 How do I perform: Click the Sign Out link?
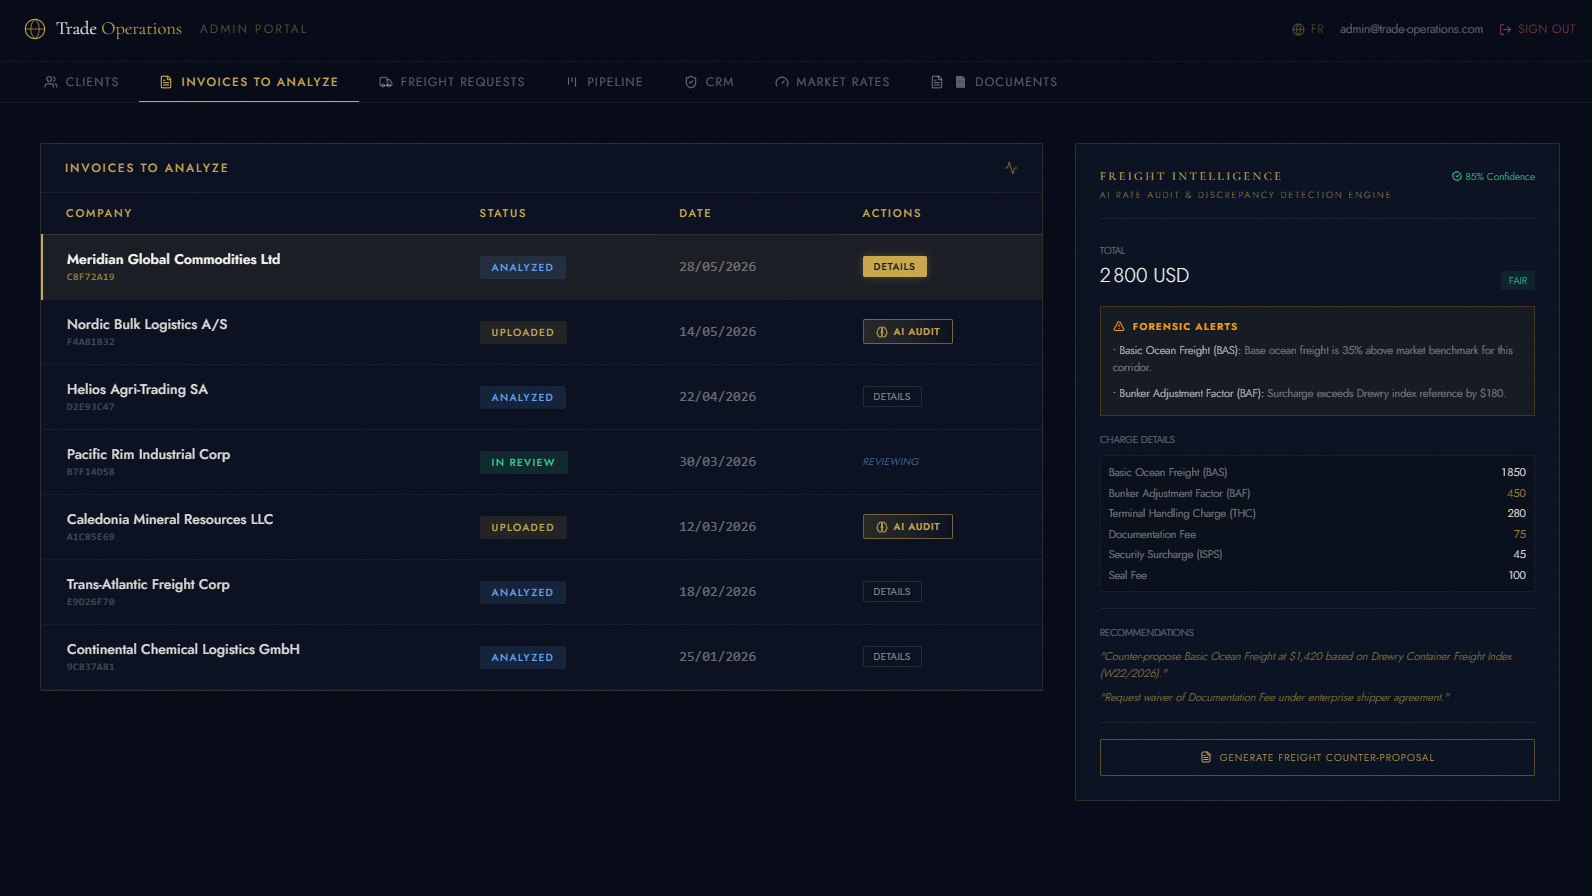click(1546, 29)
